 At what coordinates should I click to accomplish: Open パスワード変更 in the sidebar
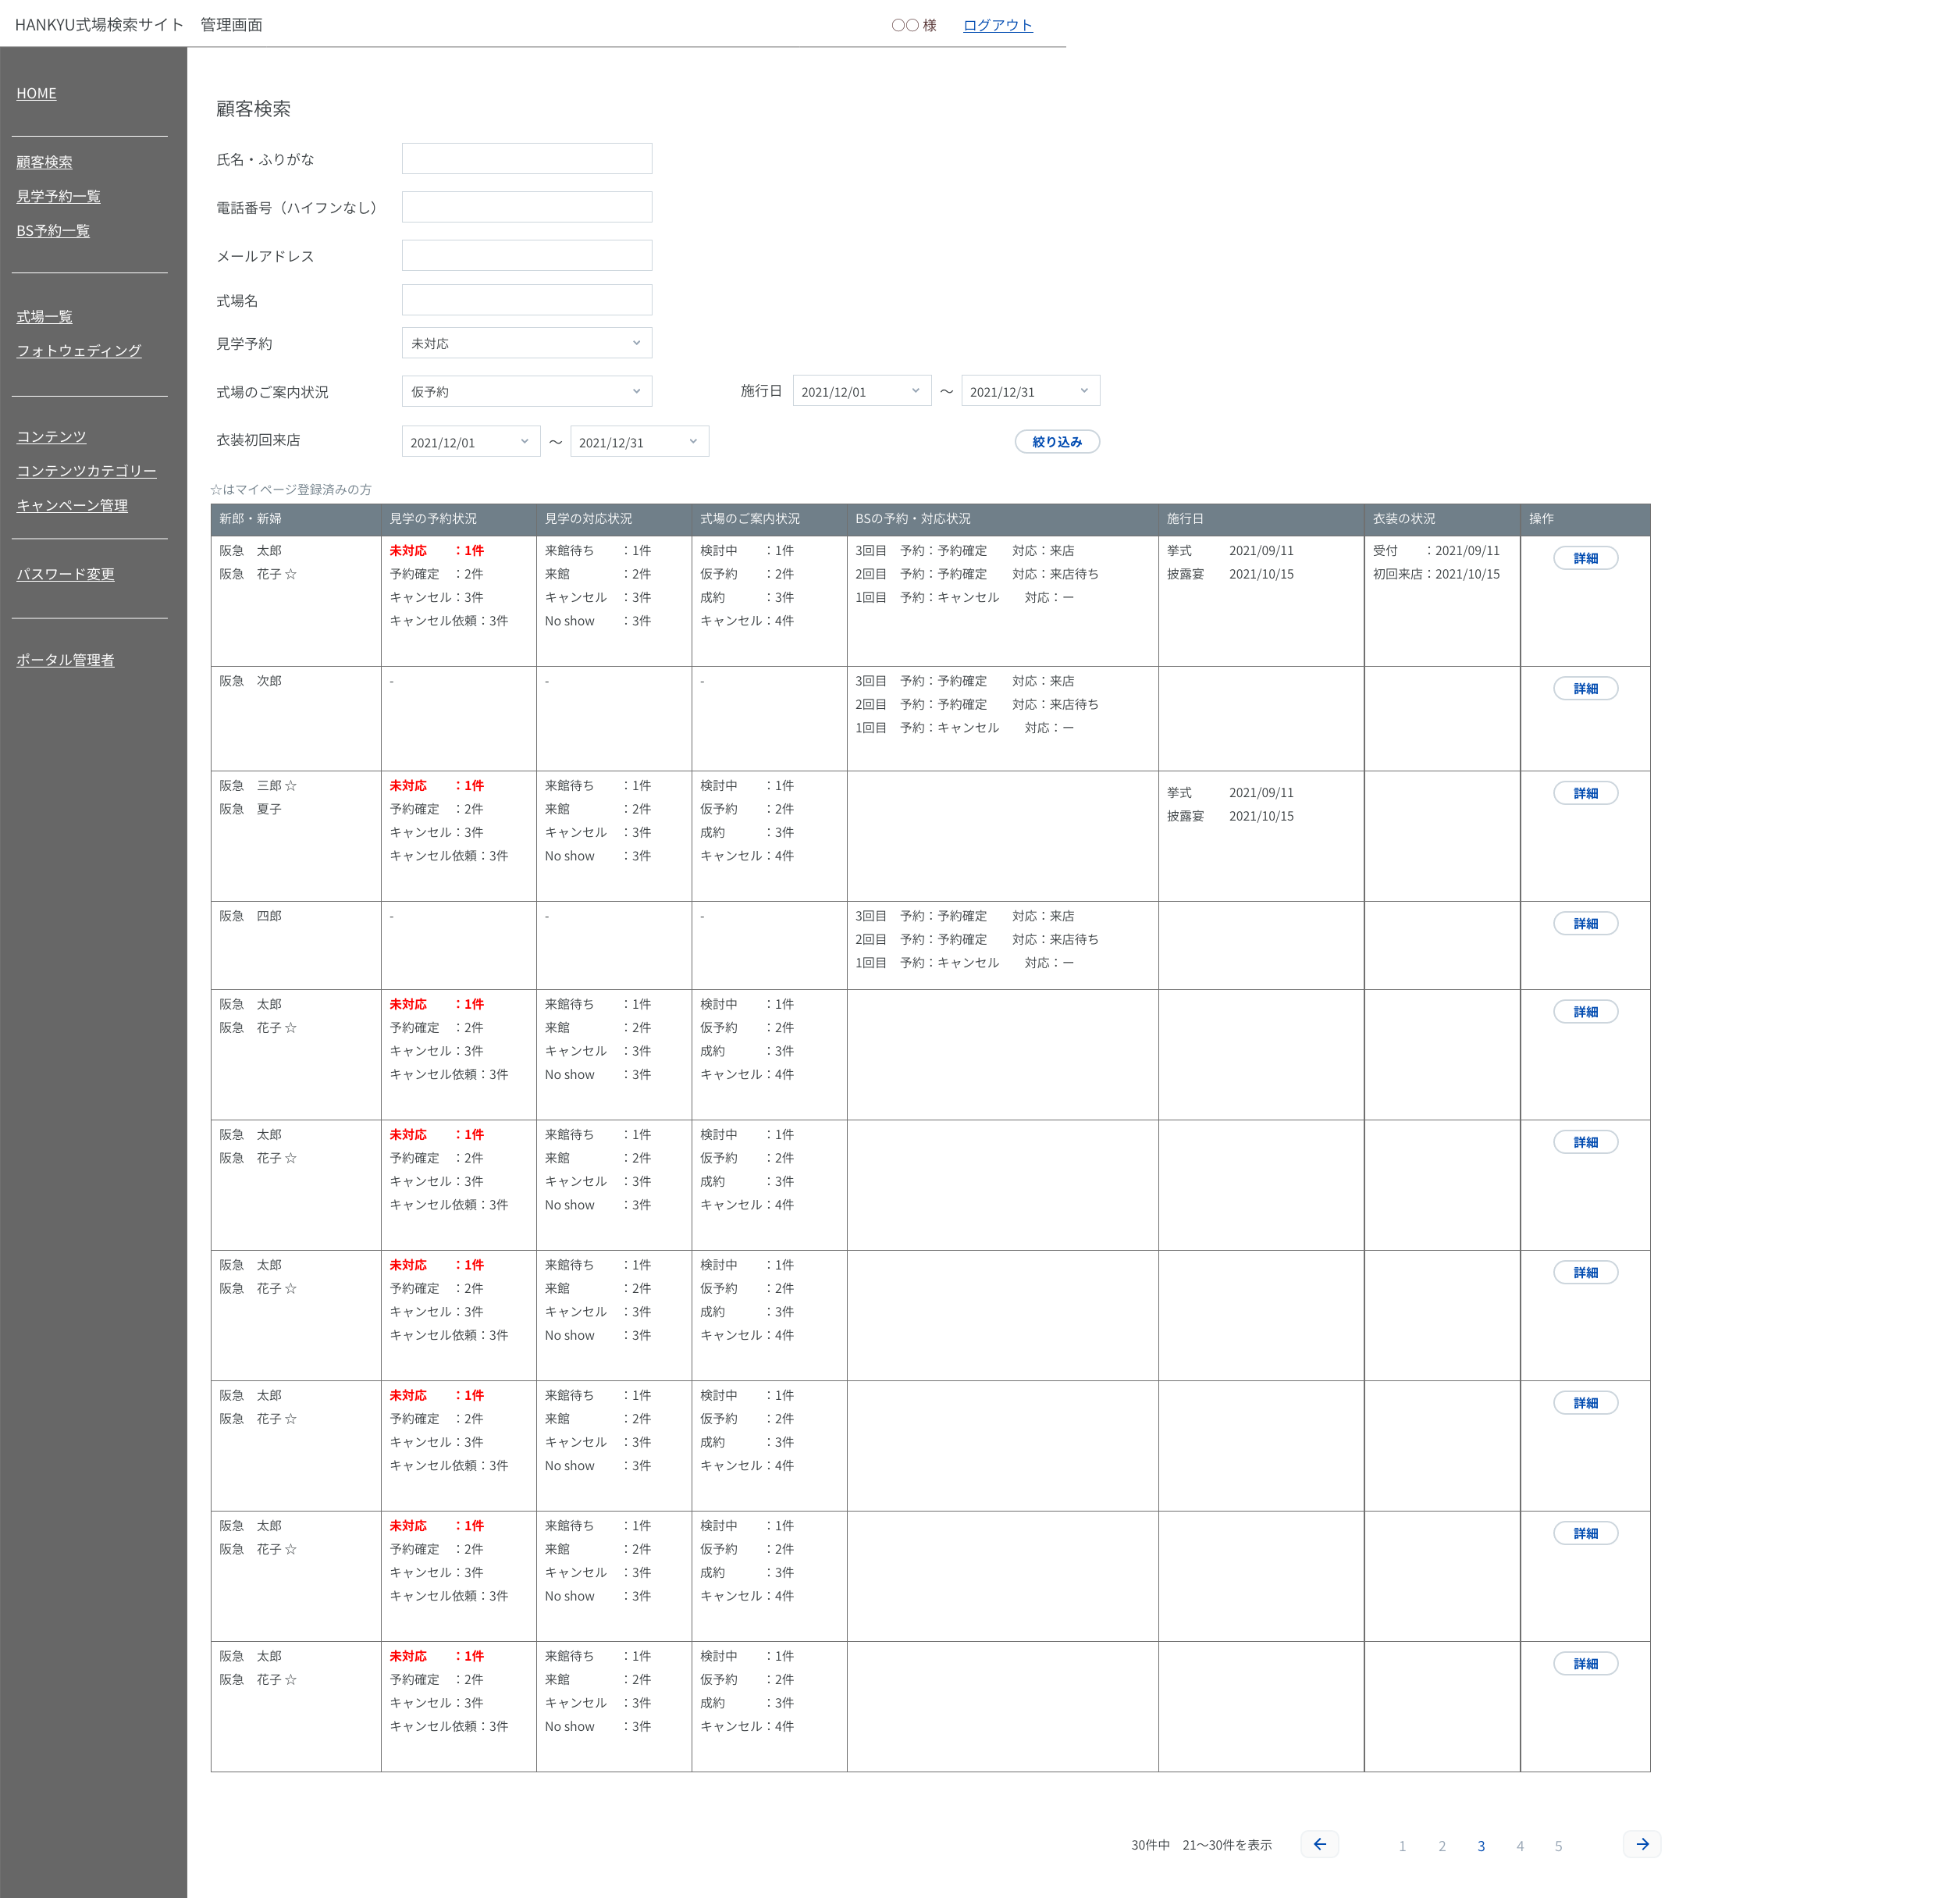pyautogui.click(x=65, y=574)
